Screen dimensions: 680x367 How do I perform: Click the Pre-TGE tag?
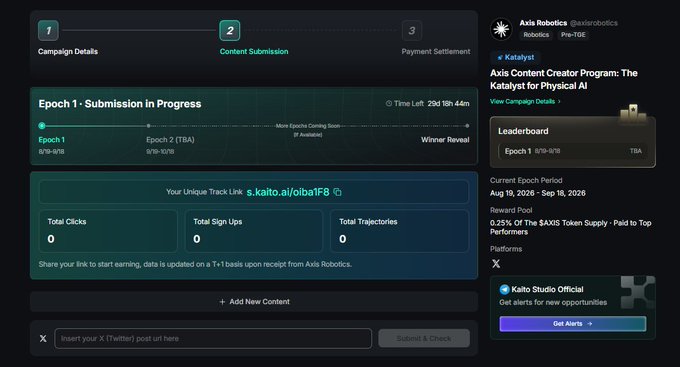[573, 35]
